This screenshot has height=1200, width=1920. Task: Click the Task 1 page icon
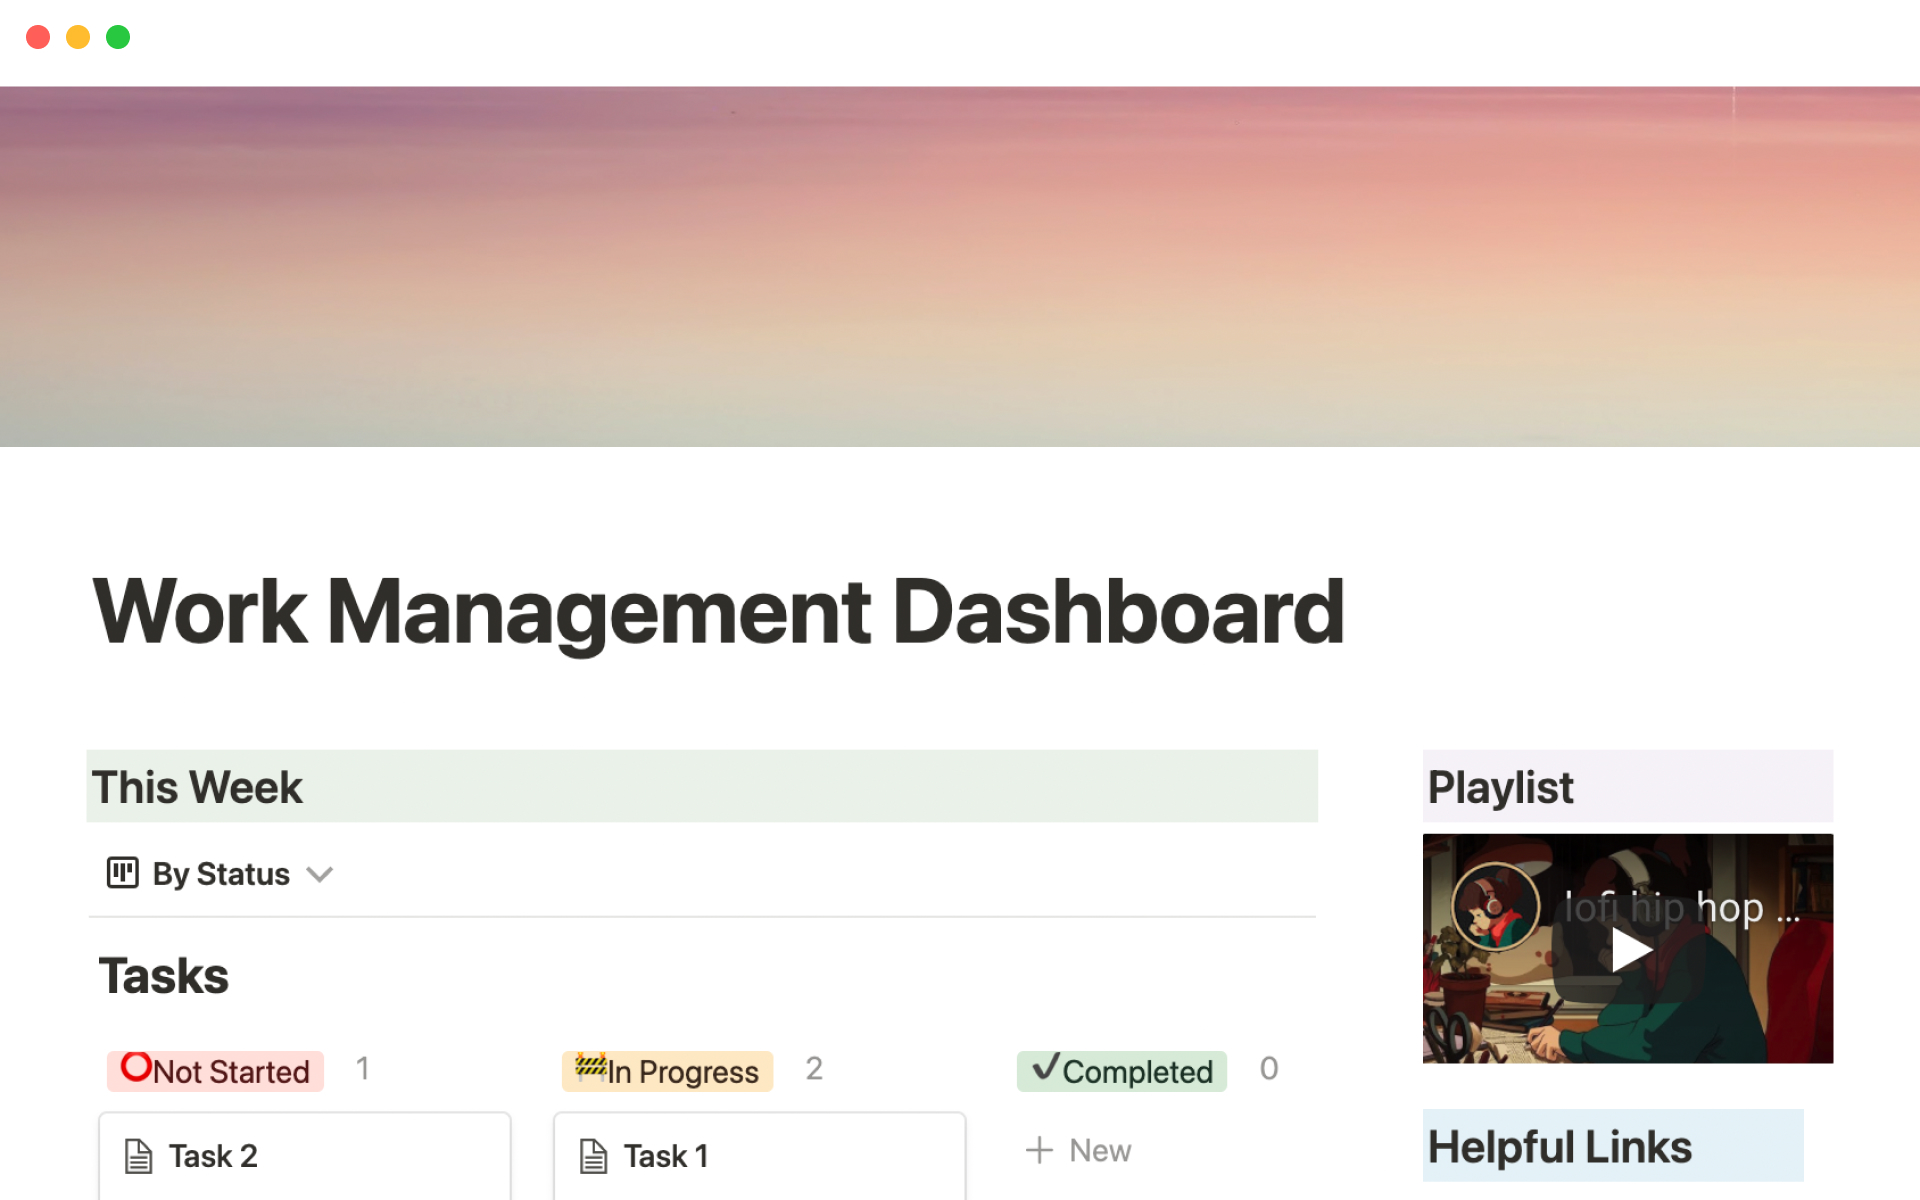tap(593, 1156)
